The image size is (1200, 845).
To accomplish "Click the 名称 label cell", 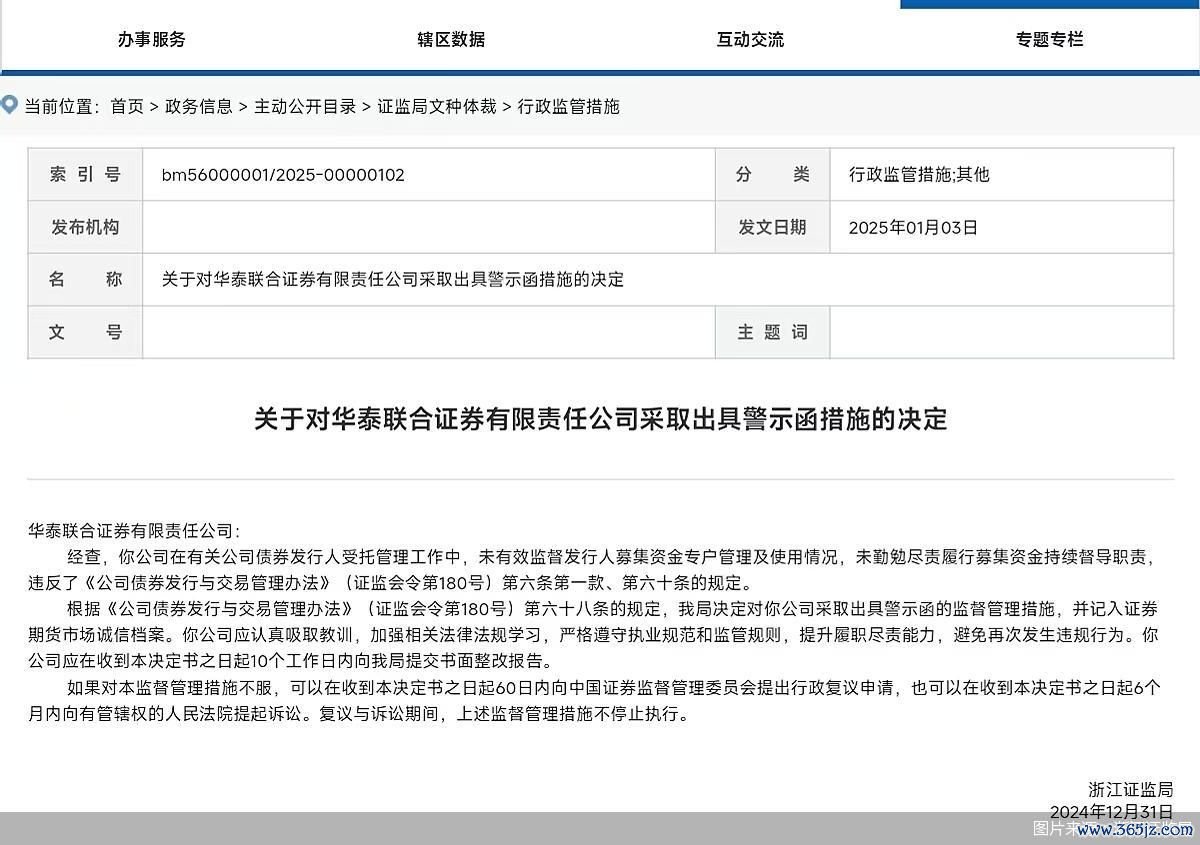I will click(86, 280).
